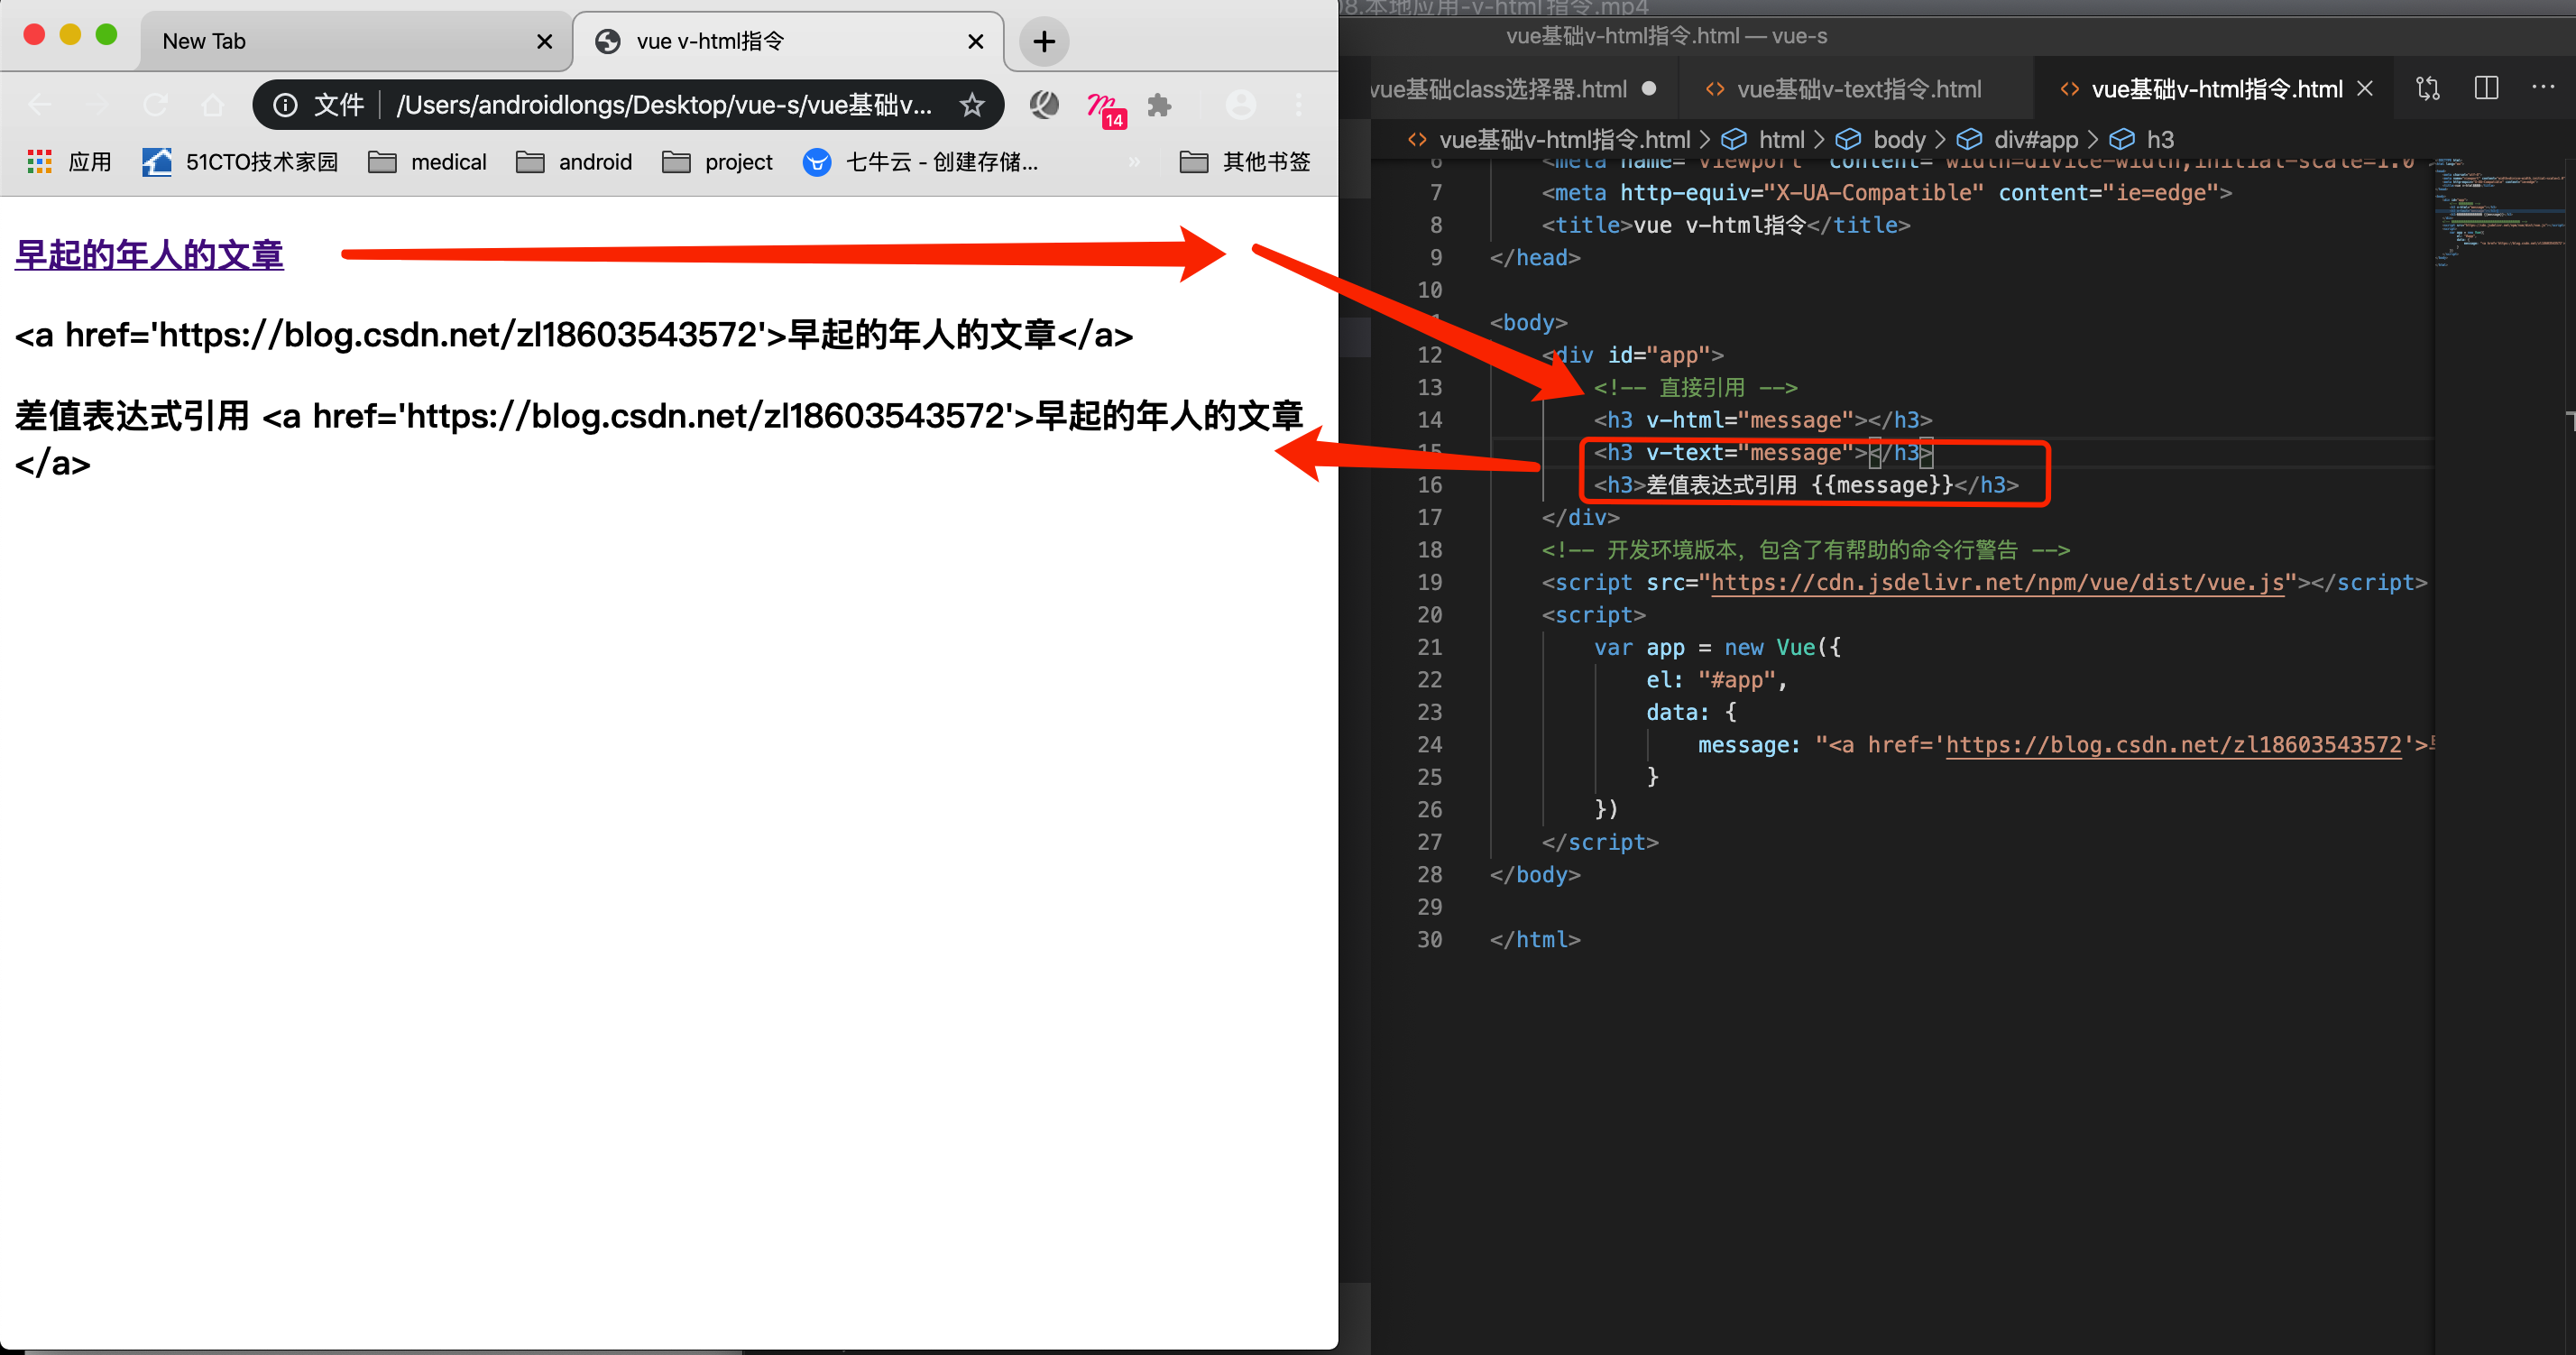Click the home icon in Chrome toolbar
Screen dimensions: 2576x1355
[x=212, y=105]
